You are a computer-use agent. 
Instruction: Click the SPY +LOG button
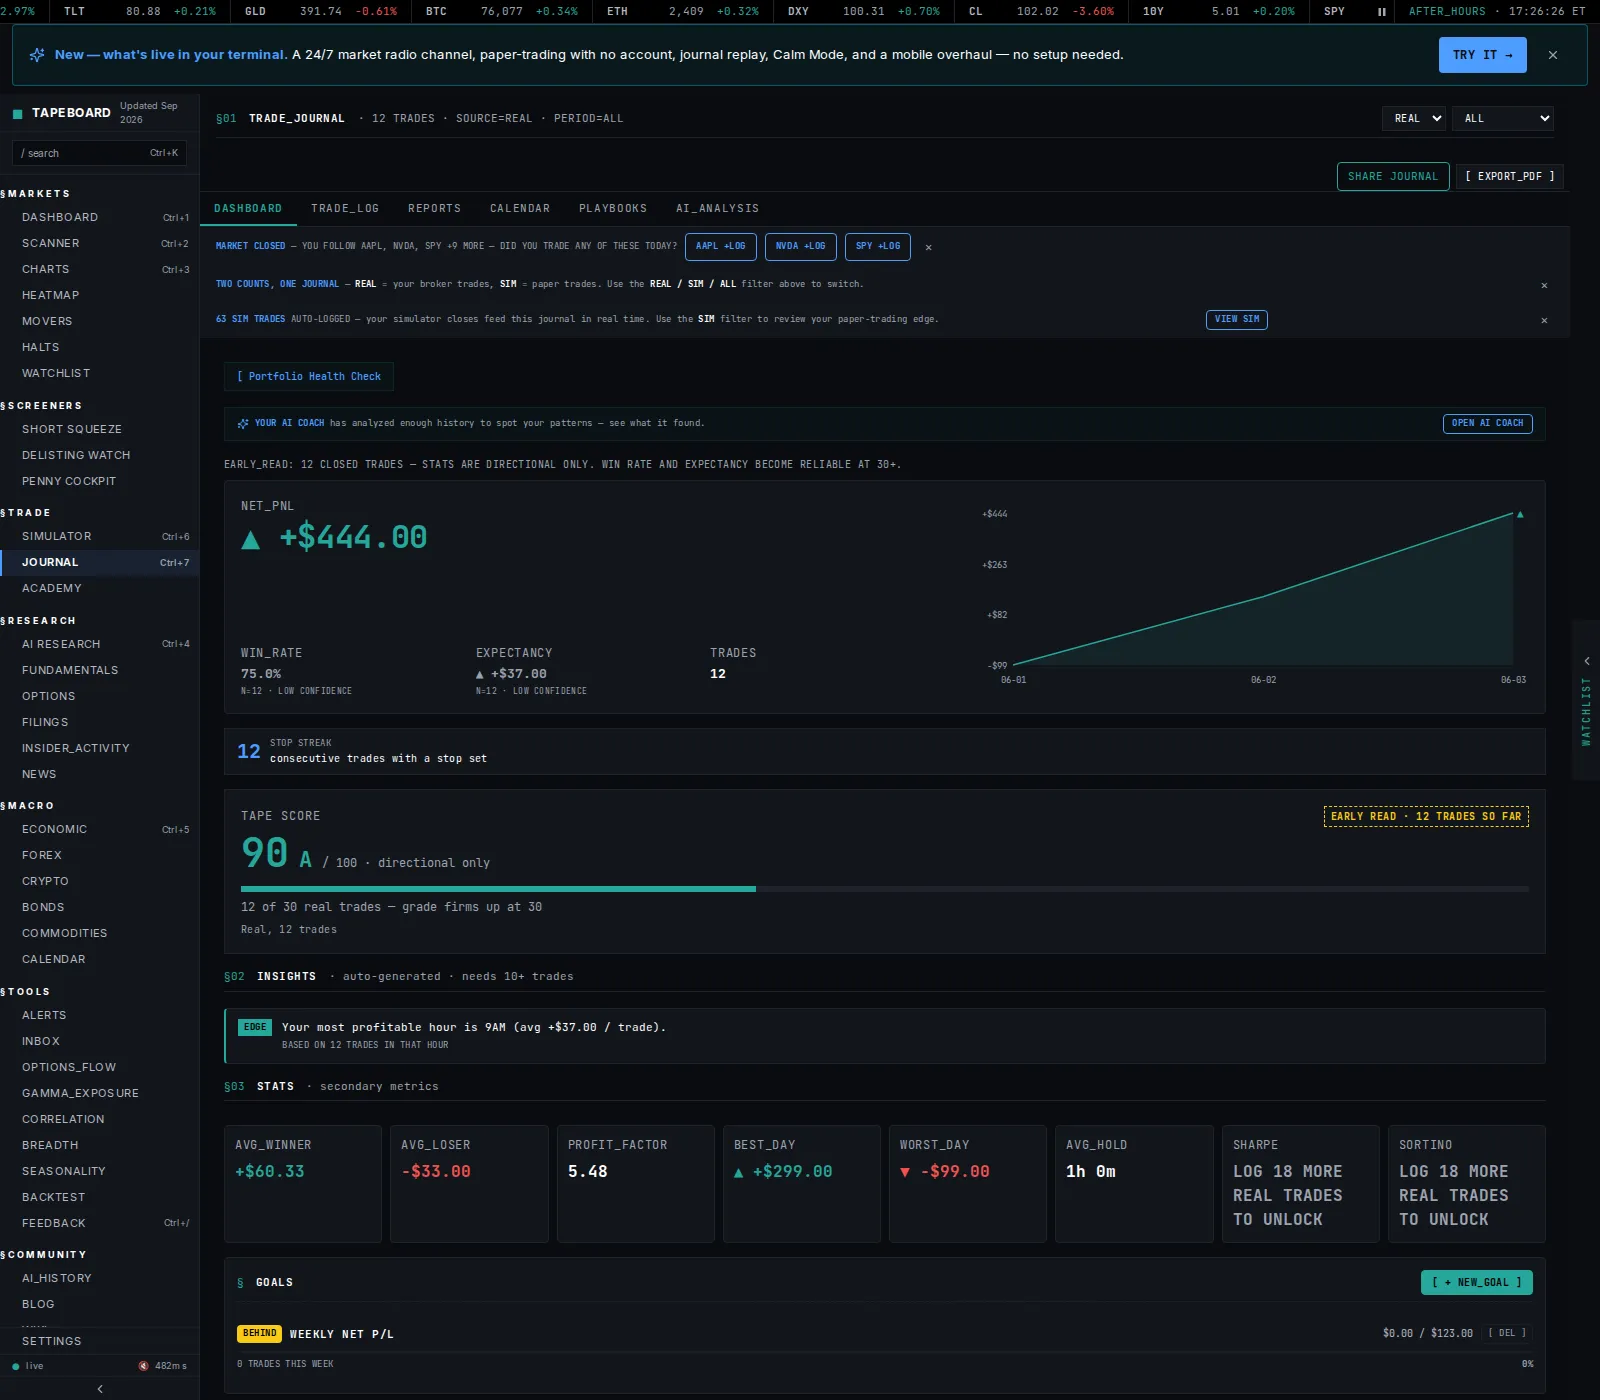pyautogui.click(x=878, y=246)
